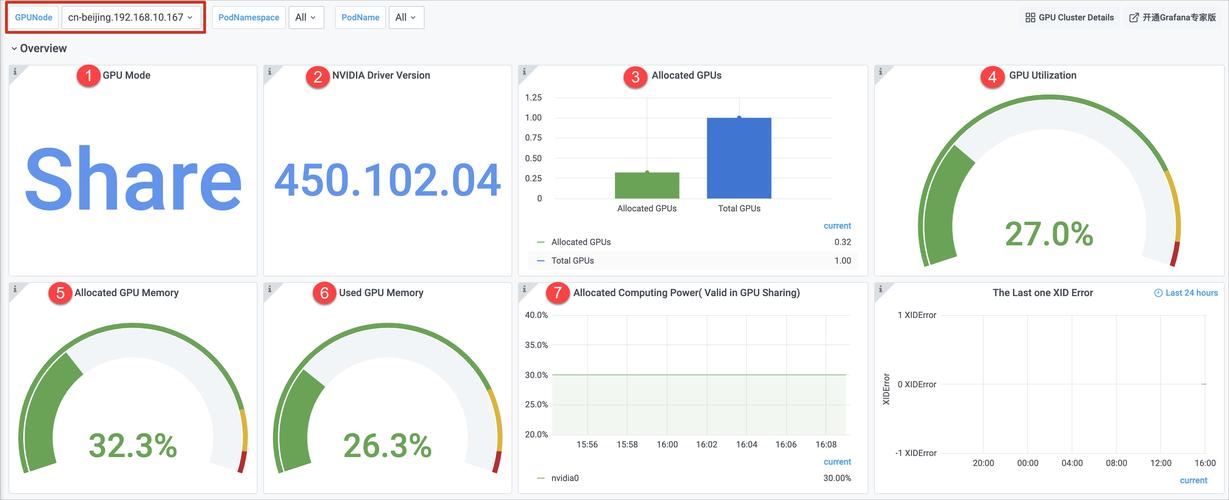Toggle Total GPUs series in the legend
Screen dimensions: 1229x500
pyautogui.click(x=573, y=260)
